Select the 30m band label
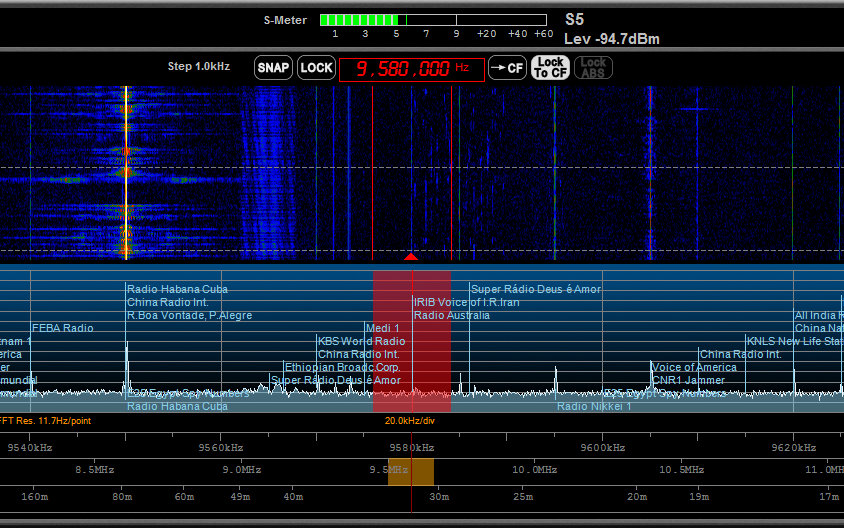This screenshot has width=844, height=528. click(x=439, y=497)
